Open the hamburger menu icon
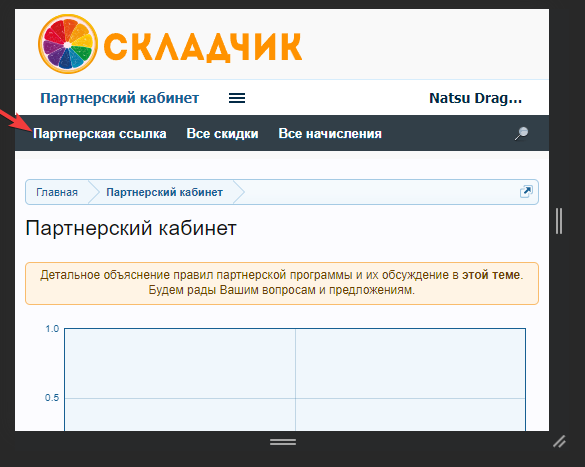This screenshot has height=467, width=585. pos(237,98)
